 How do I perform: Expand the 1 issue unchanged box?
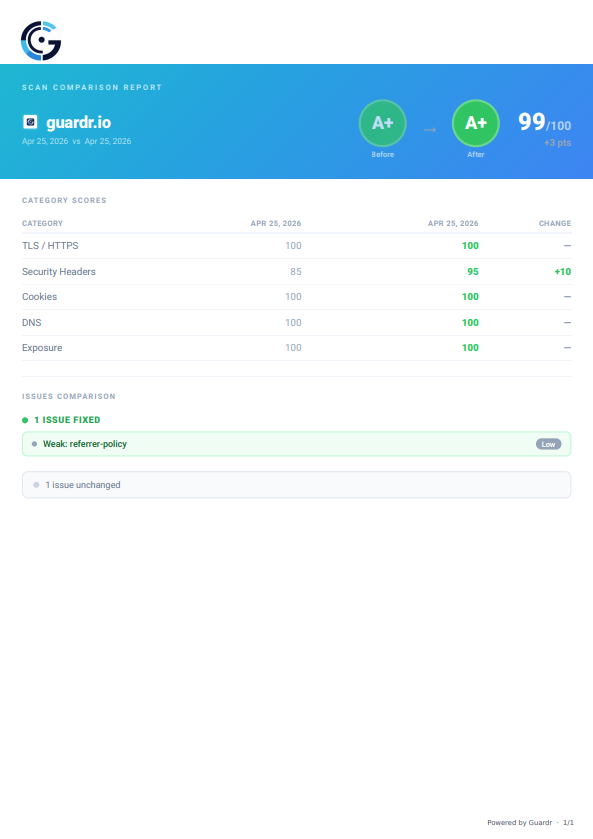tap(296, 485)
